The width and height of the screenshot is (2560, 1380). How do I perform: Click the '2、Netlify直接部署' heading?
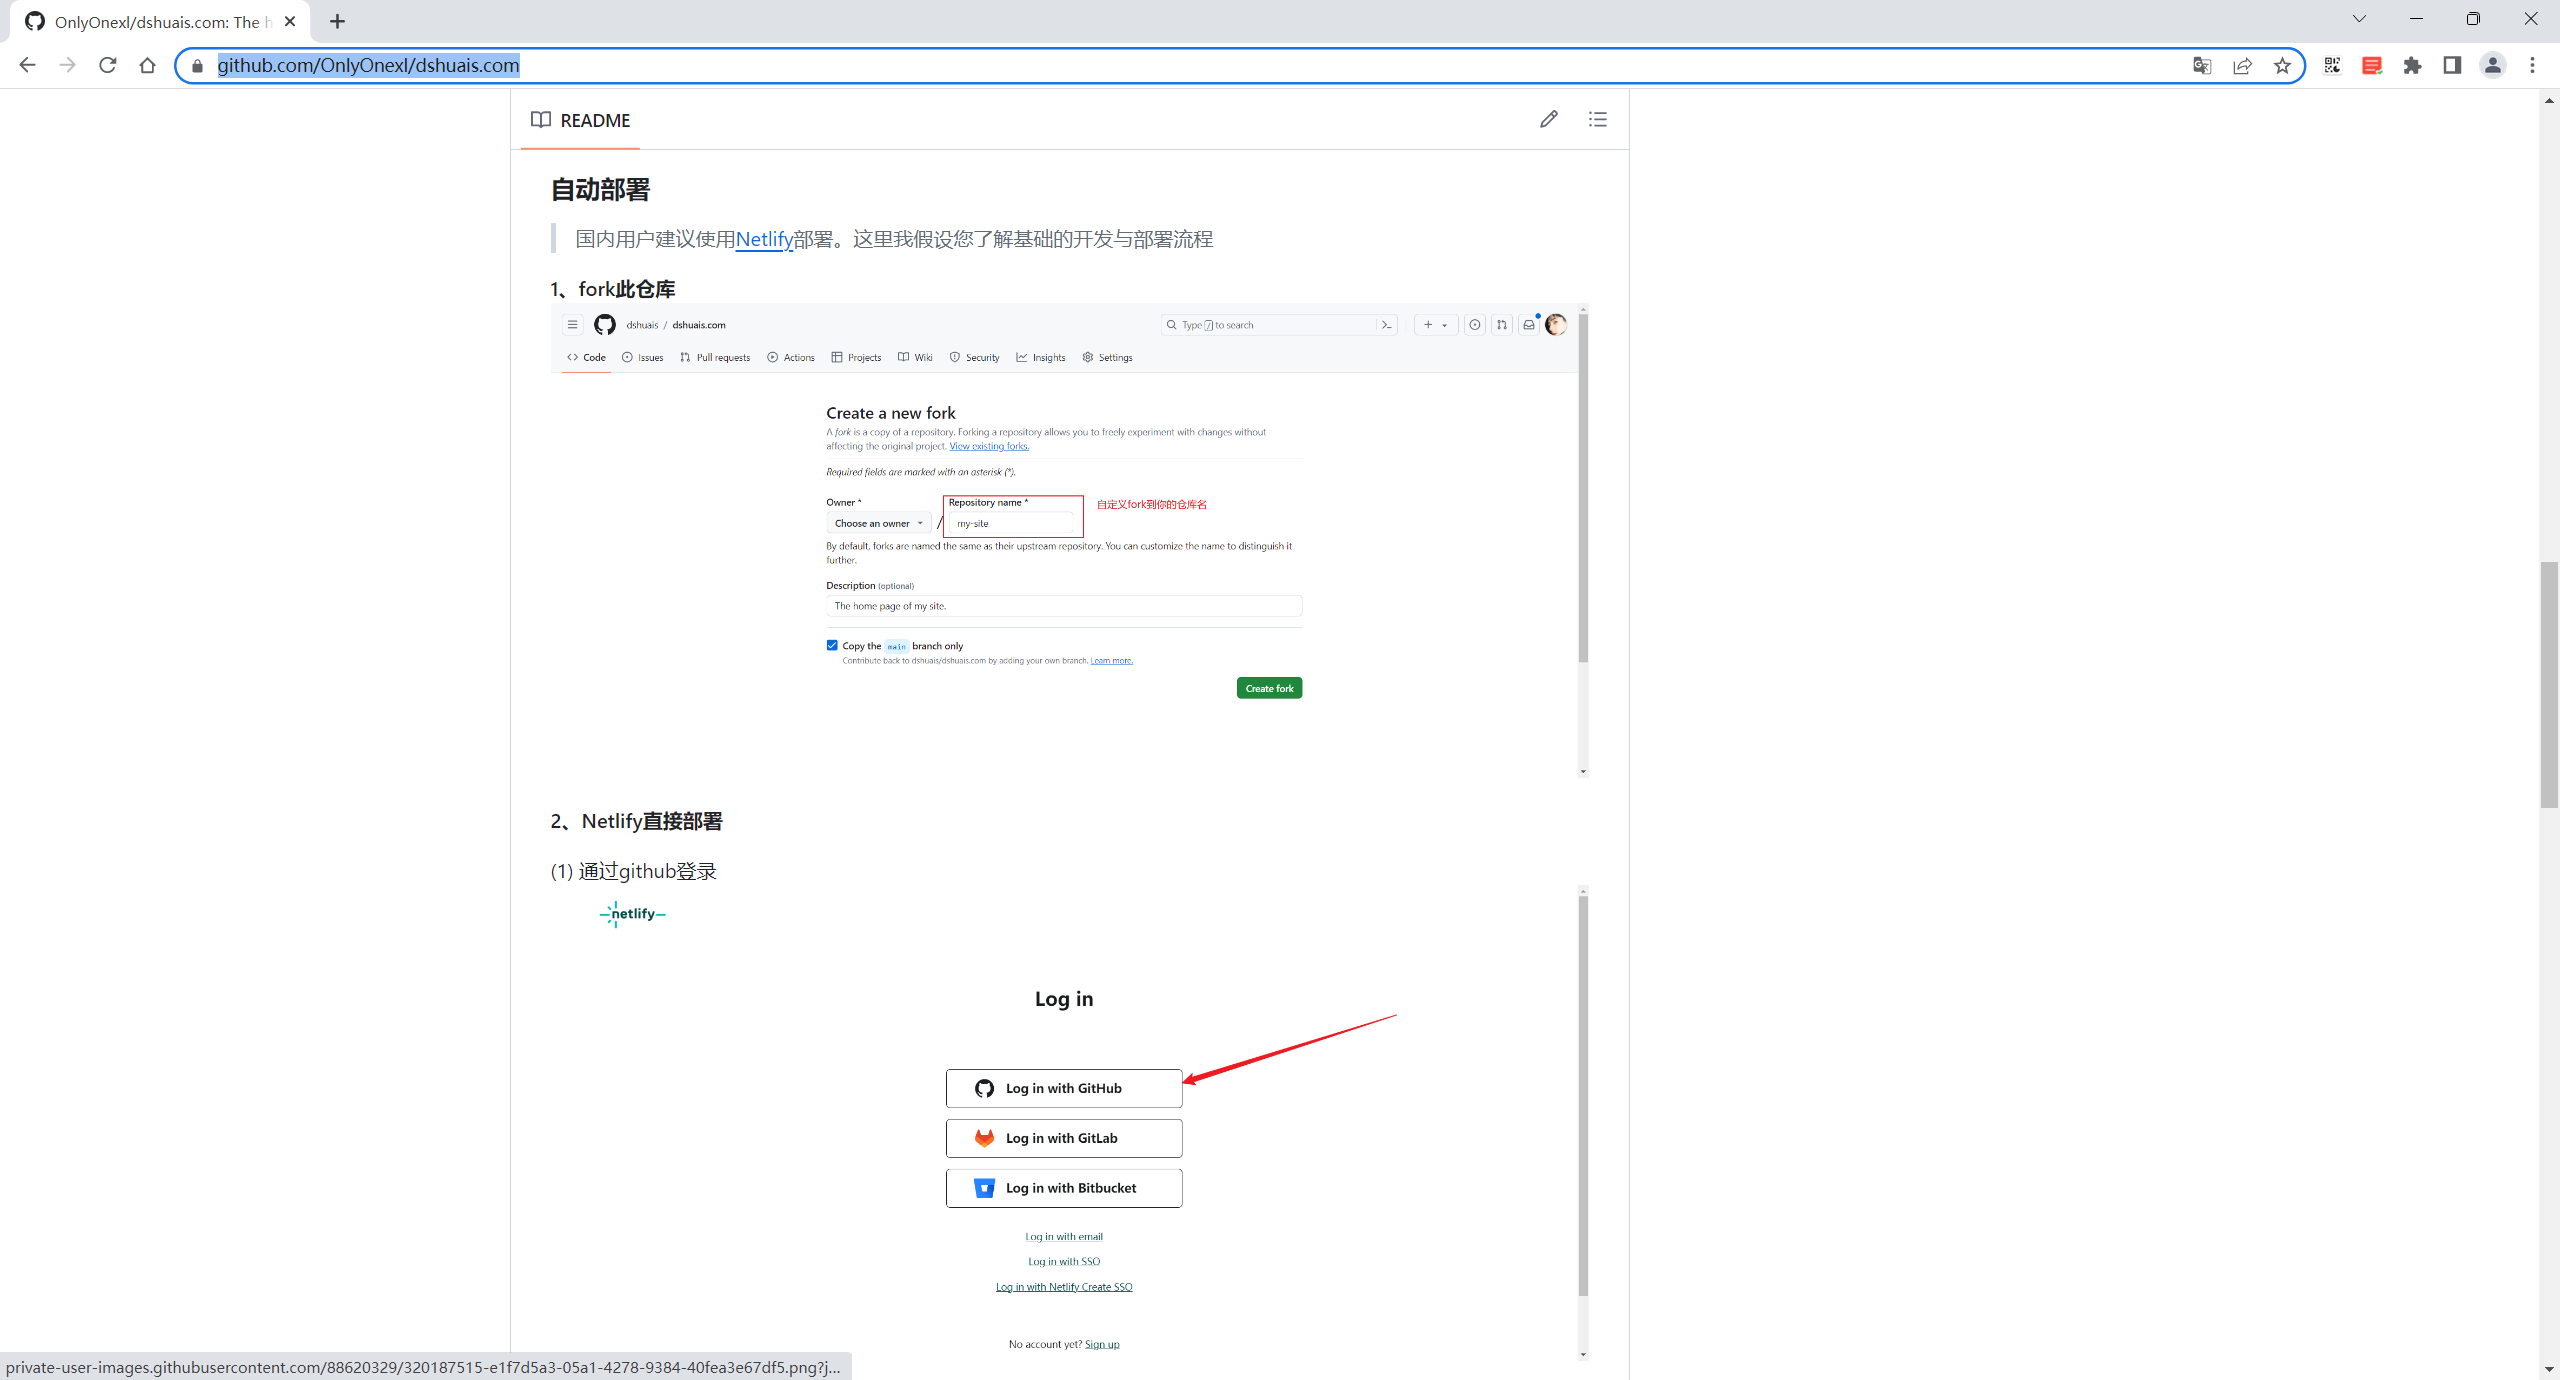pyautogui.click(x=636, y=821)
